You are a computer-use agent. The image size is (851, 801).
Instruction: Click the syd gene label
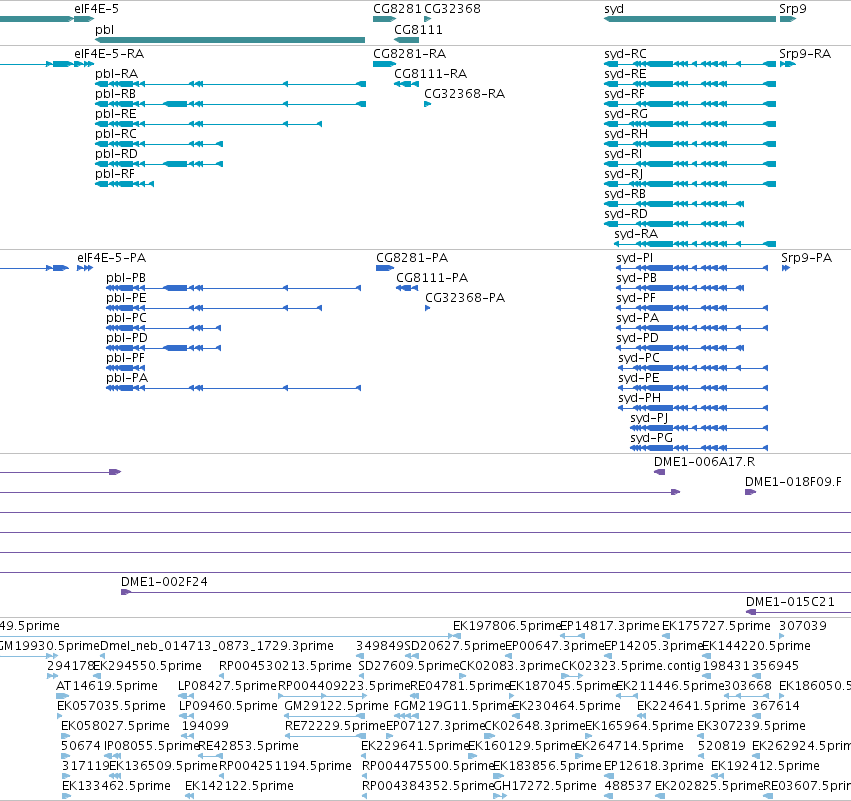click(x=614, y=9)
